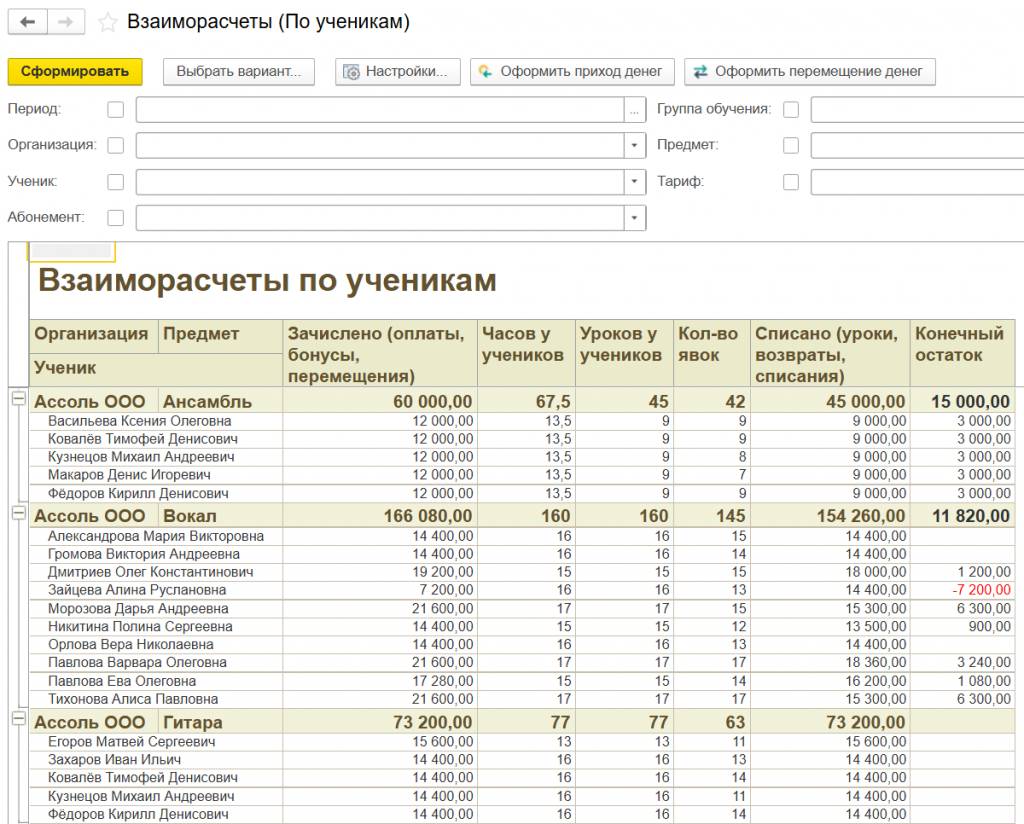The height and width of the screenshot is (824, 1024).
Task: Click the Гитара total 73 200,00
Action: click(x=432, y=723)
